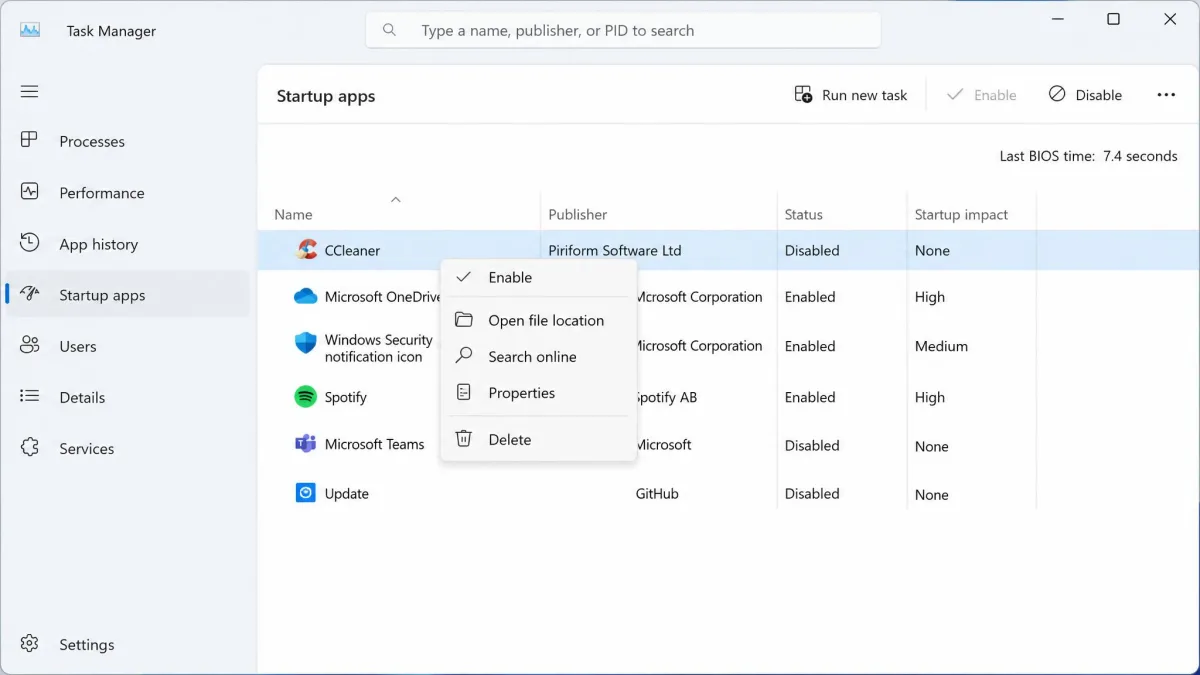Open the hamburger navigation menu
This screenshot has width=1200, height=675.
pos(29,91)
